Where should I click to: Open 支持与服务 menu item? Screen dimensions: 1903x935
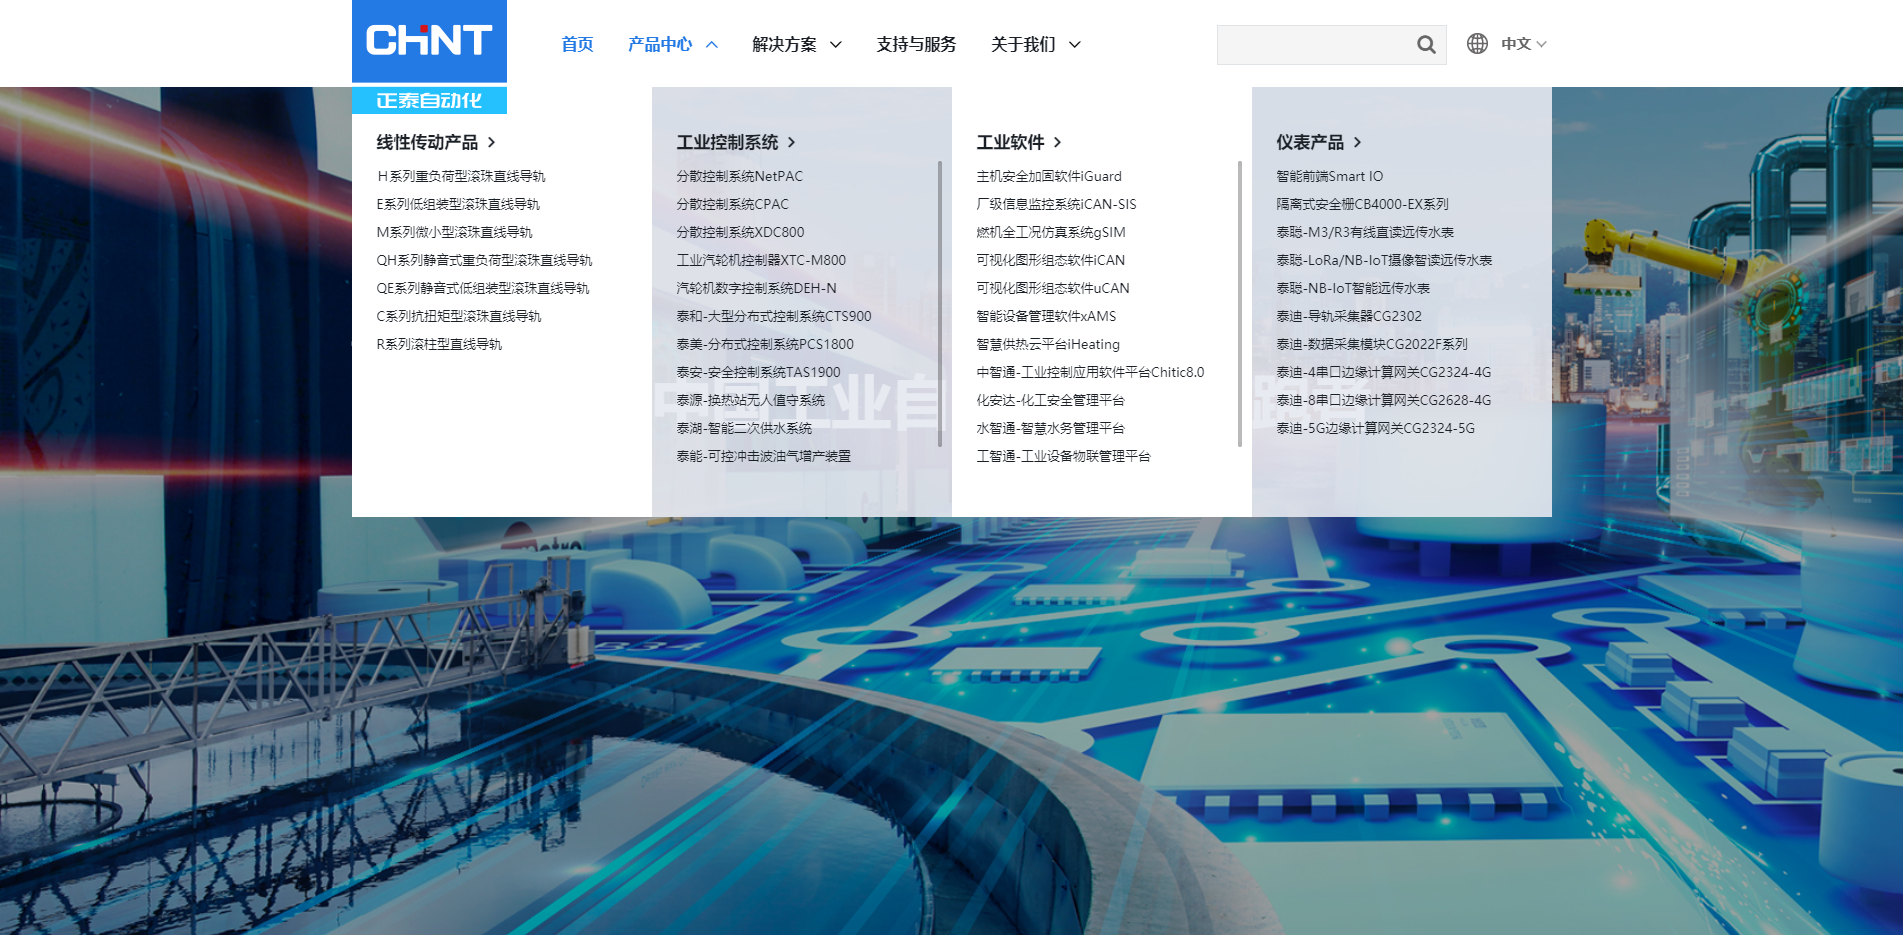pyautogui.click(x=916, y=45)
